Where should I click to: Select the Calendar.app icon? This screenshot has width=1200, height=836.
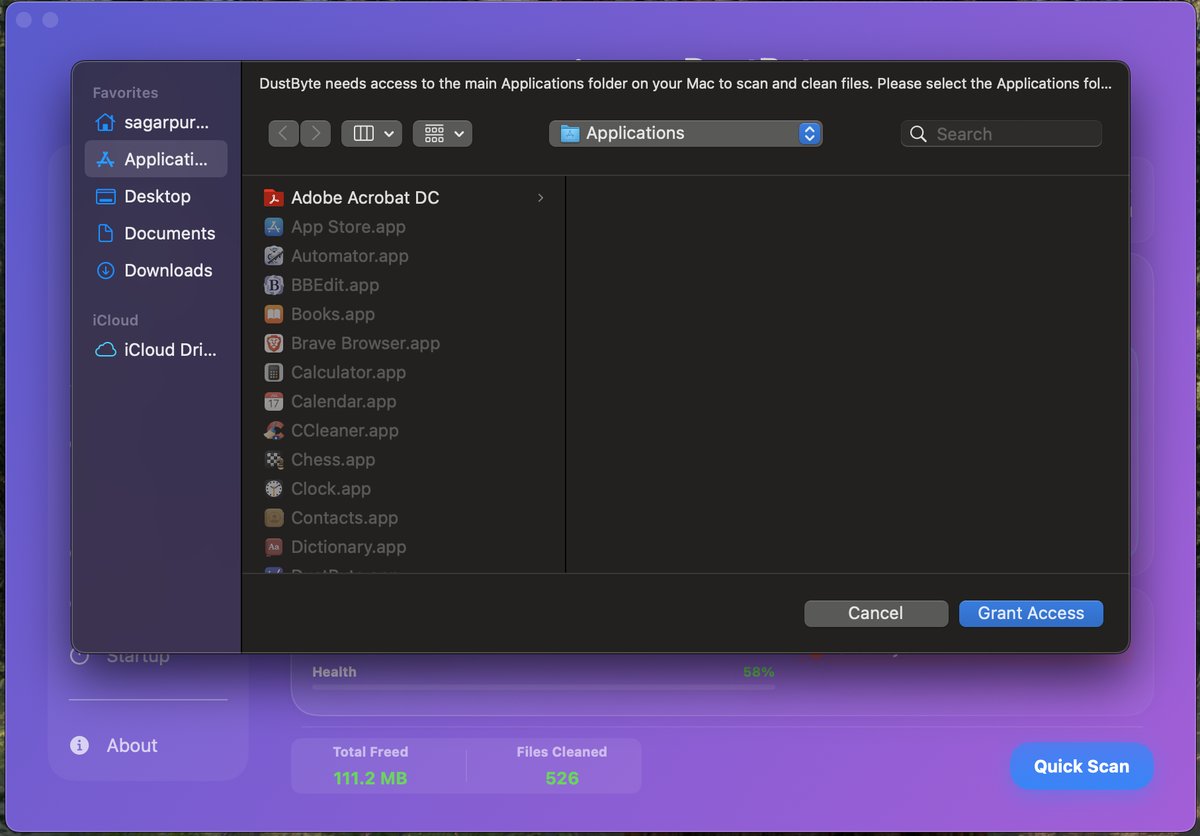click(x=274, y=401)
